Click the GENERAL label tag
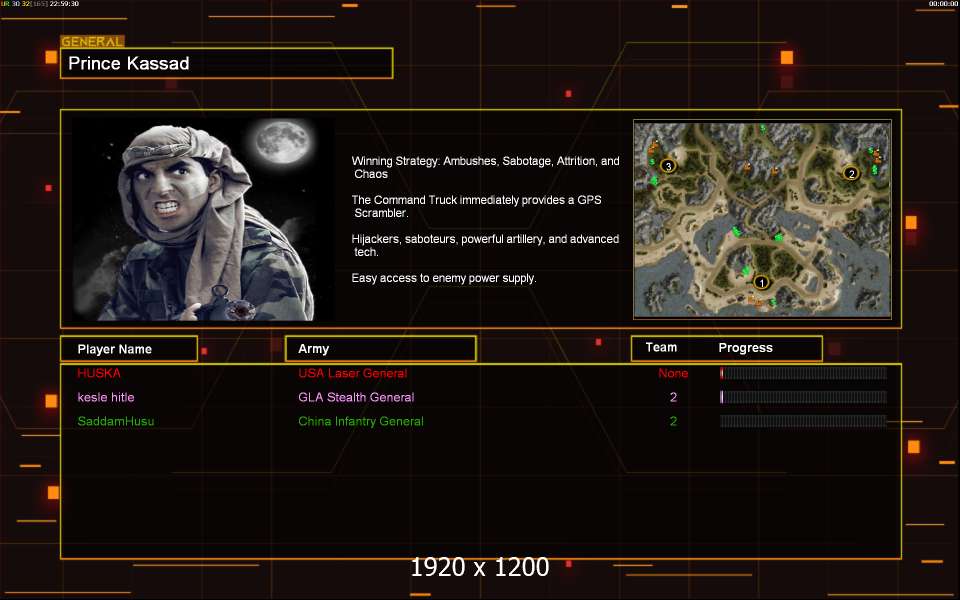Screen dimensions: 960x600 92,42
